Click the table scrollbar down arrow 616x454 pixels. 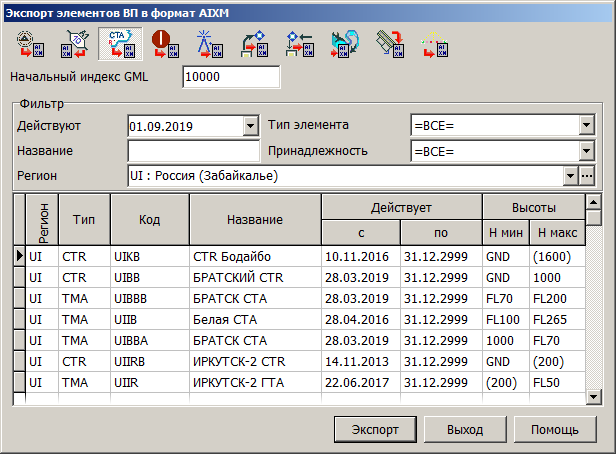pos(594,397)
